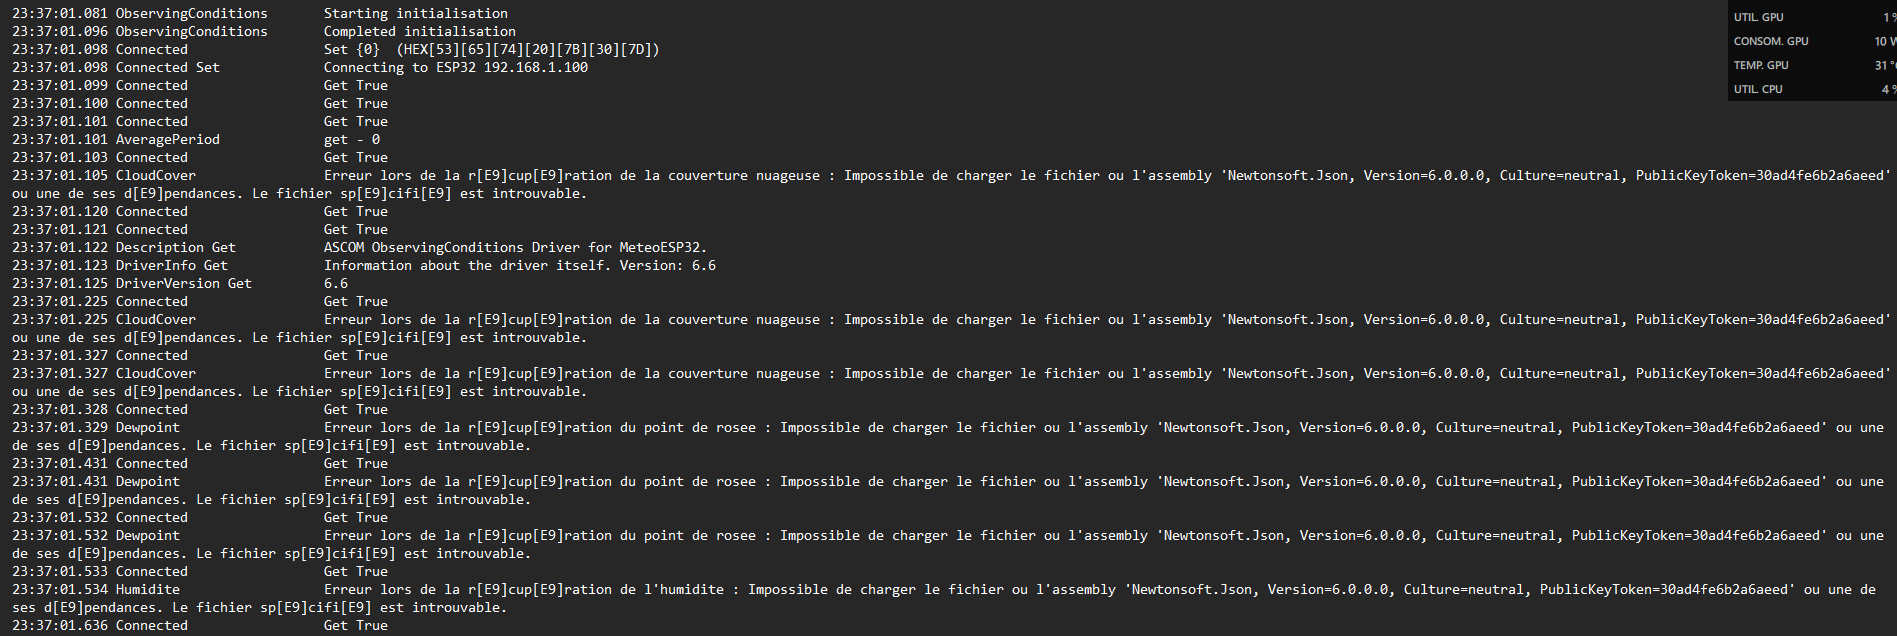This screenshot has width=1897, height=636.
Task: Click the HEX byte sequence text
Action: point(527,49)
